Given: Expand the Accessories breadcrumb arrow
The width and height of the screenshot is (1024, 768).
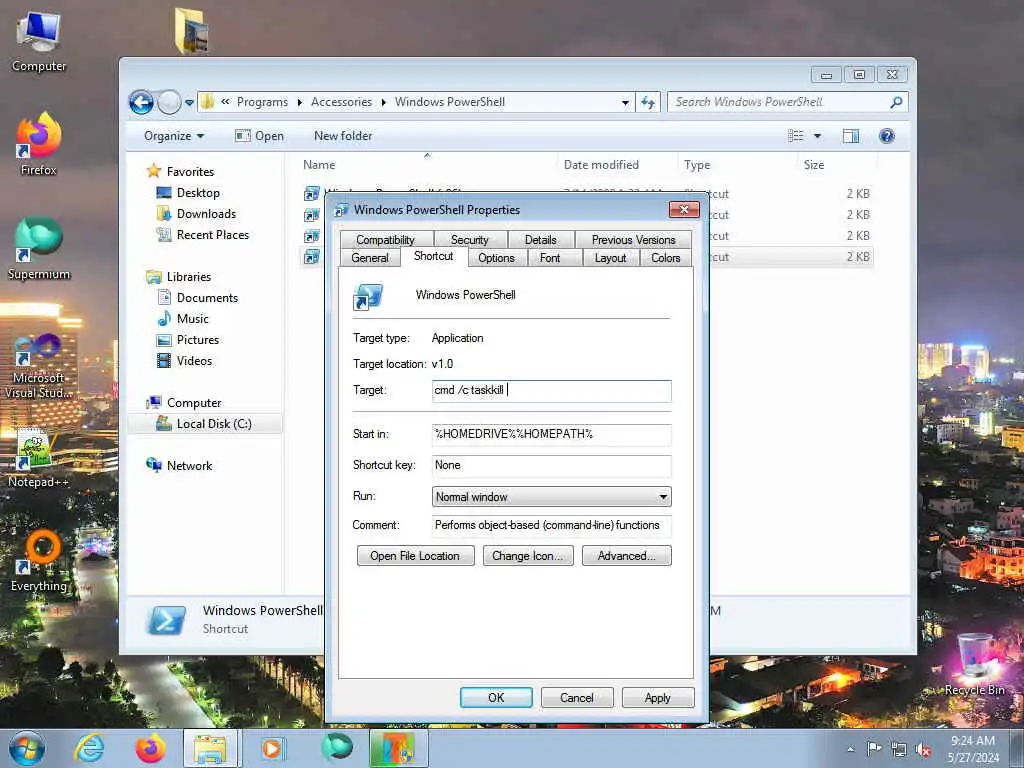Looking at the screenshot, I should [383, 103].
